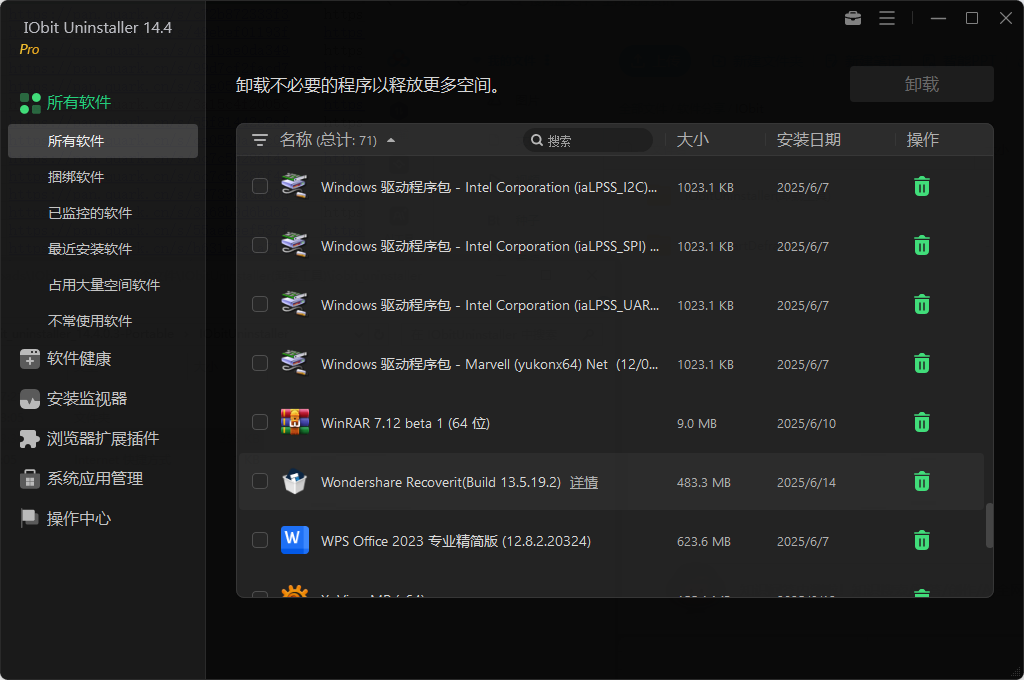This screenshot has width=1024, height=680.
Task: Select 所有软件 sub-item in sidebar
Action: [x=103, y=141]
